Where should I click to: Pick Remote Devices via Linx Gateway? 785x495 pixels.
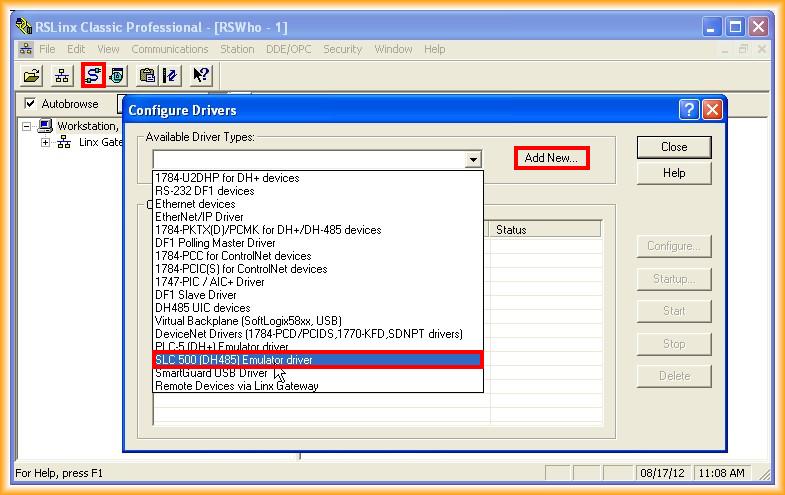coord(237,386)
